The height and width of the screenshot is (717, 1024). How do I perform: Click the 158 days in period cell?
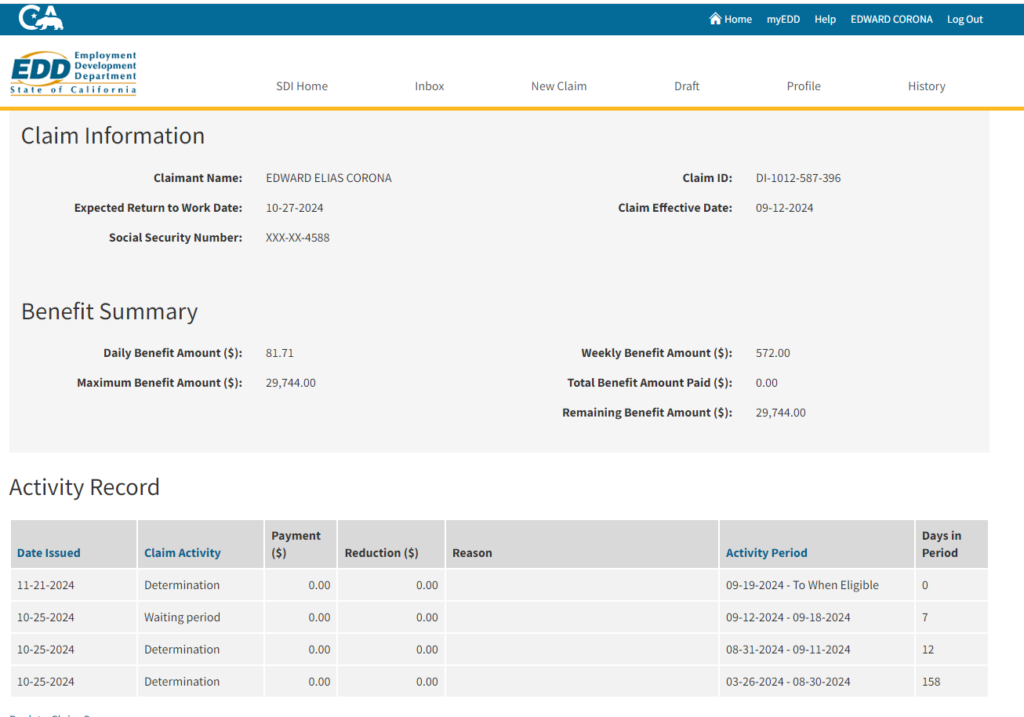931,682
